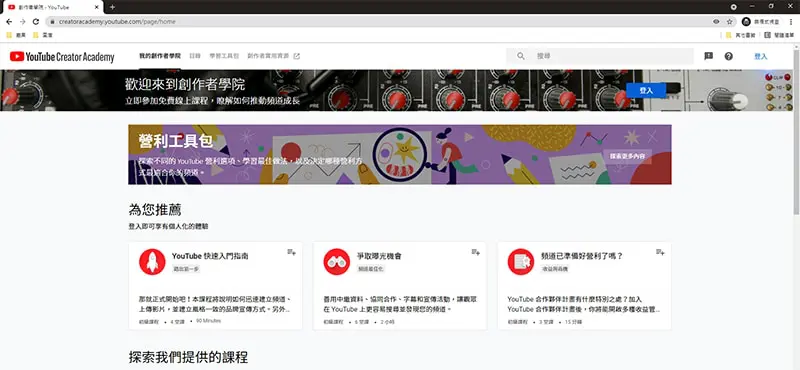Click the tag under 頻道已準備好營利了嗎 title
This screenshot has height=370, width=800.
(555, 268)
